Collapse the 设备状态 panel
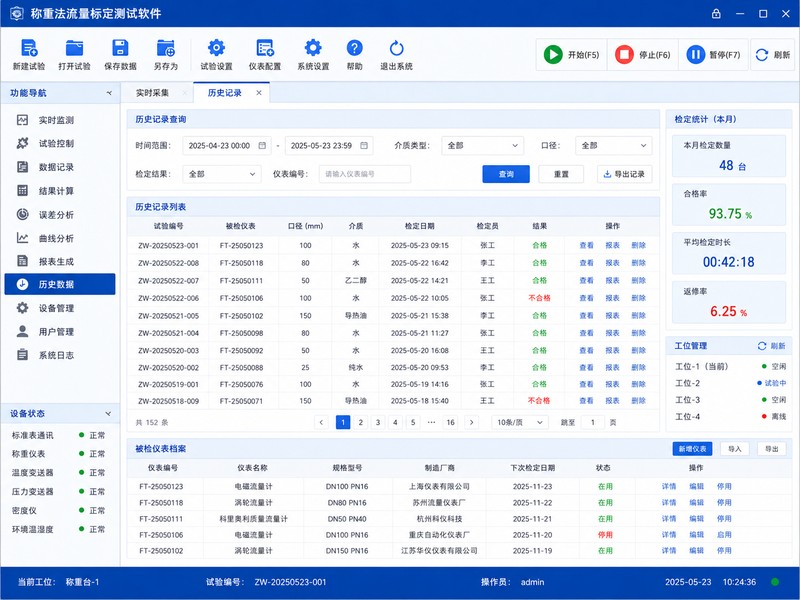This screenshot has height=600, width=800. click(108, 413)
